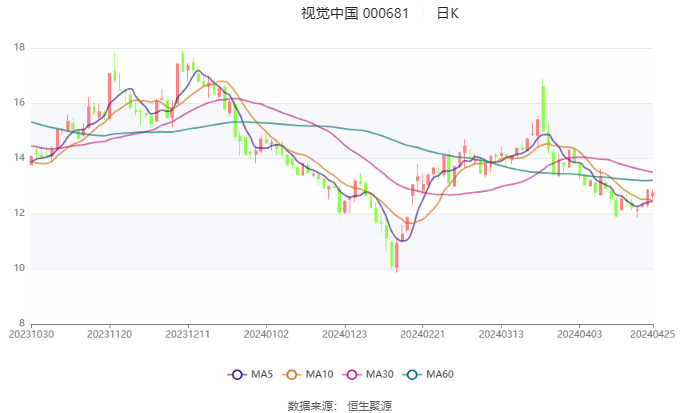Screen dimensions: 680x413
Task: Click the y-axis value 18
Action: (19, 48)
